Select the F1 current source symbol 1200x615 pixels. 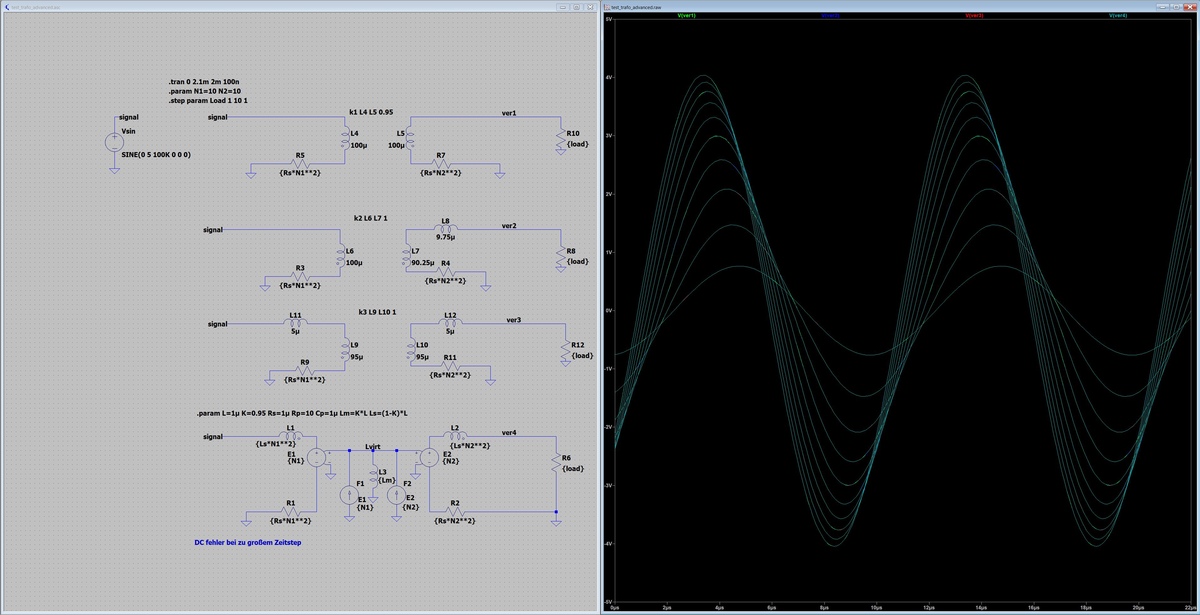point(348,494)
